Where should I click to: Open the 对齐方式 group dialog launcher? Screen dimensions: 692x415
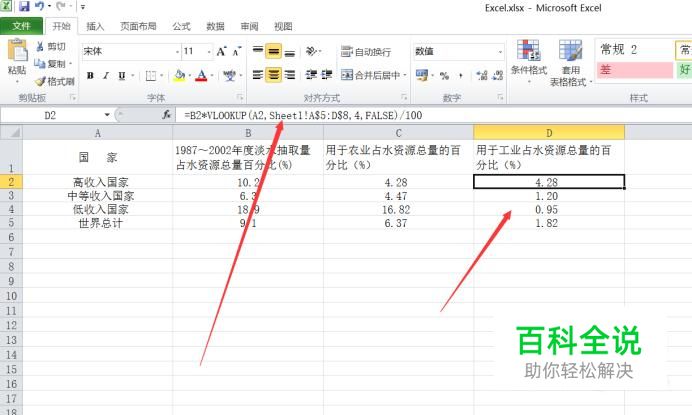404,97
